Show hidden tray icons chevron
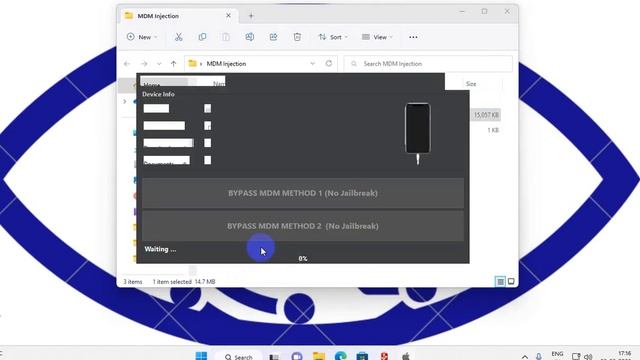 [x=525, y=356]
